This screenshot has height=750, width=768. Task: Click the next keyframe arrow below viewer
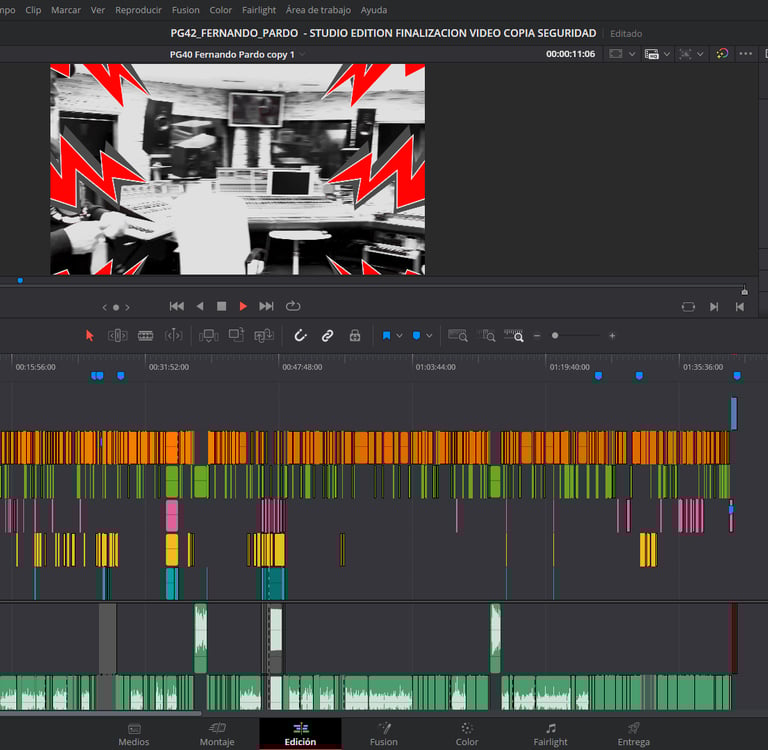[x=127, y=307]
